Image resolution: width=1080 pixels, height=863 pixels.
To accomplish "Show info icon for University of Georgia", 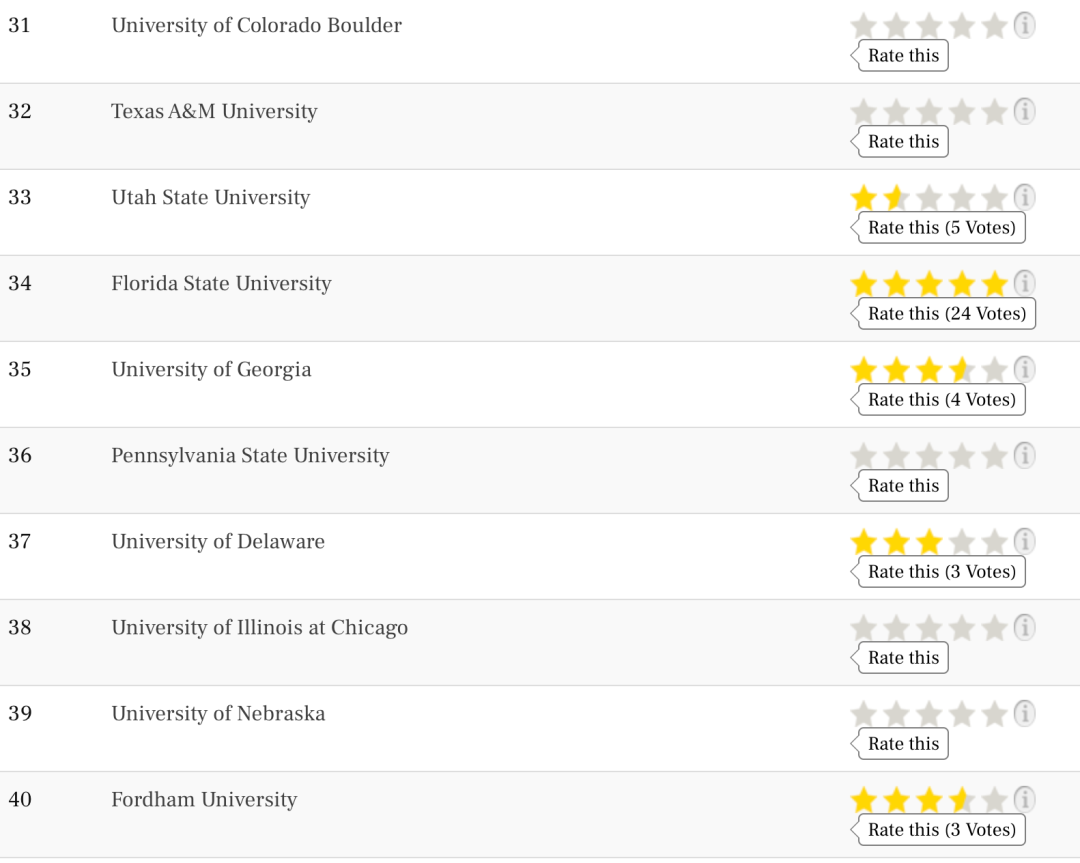I will coord(1024,370).
